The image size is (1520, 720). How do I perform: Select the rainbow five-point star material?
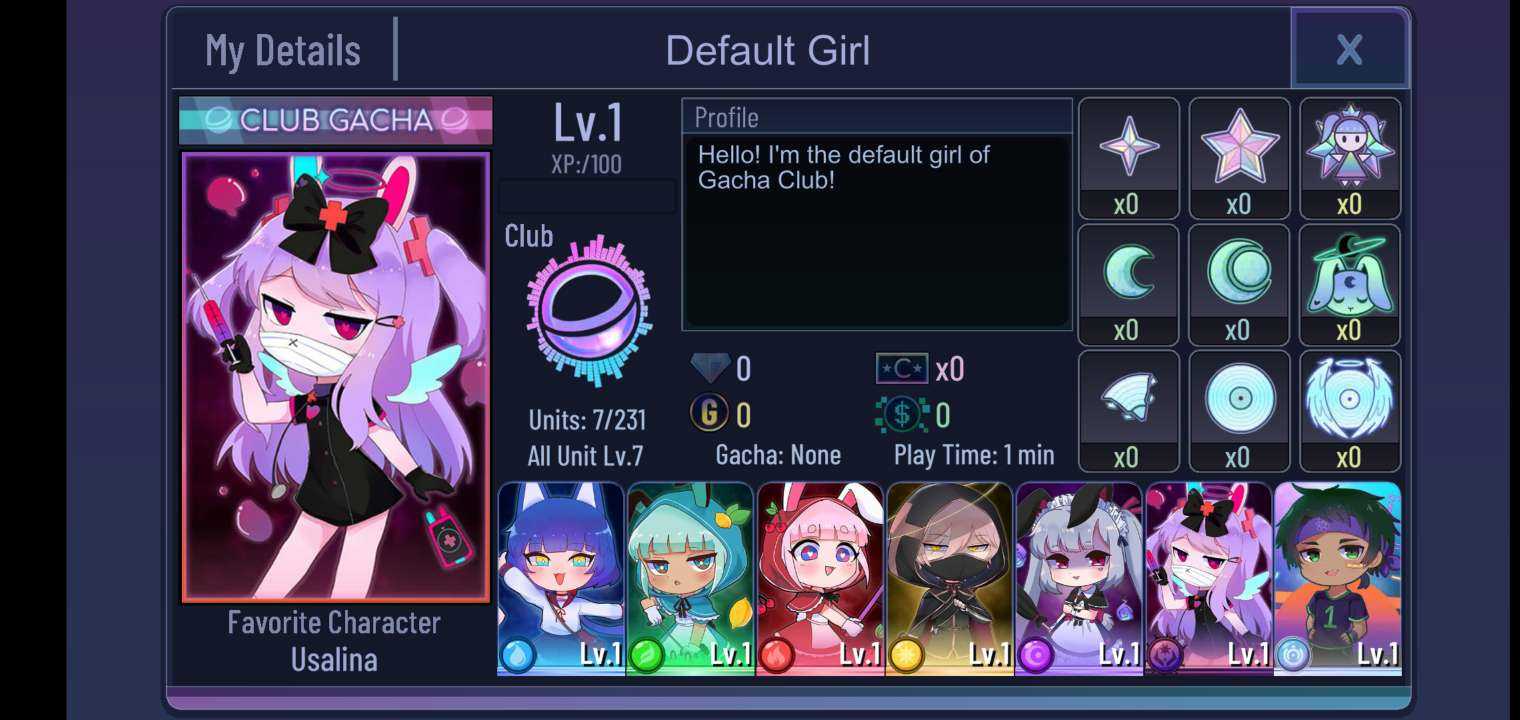coord(1239,146)
